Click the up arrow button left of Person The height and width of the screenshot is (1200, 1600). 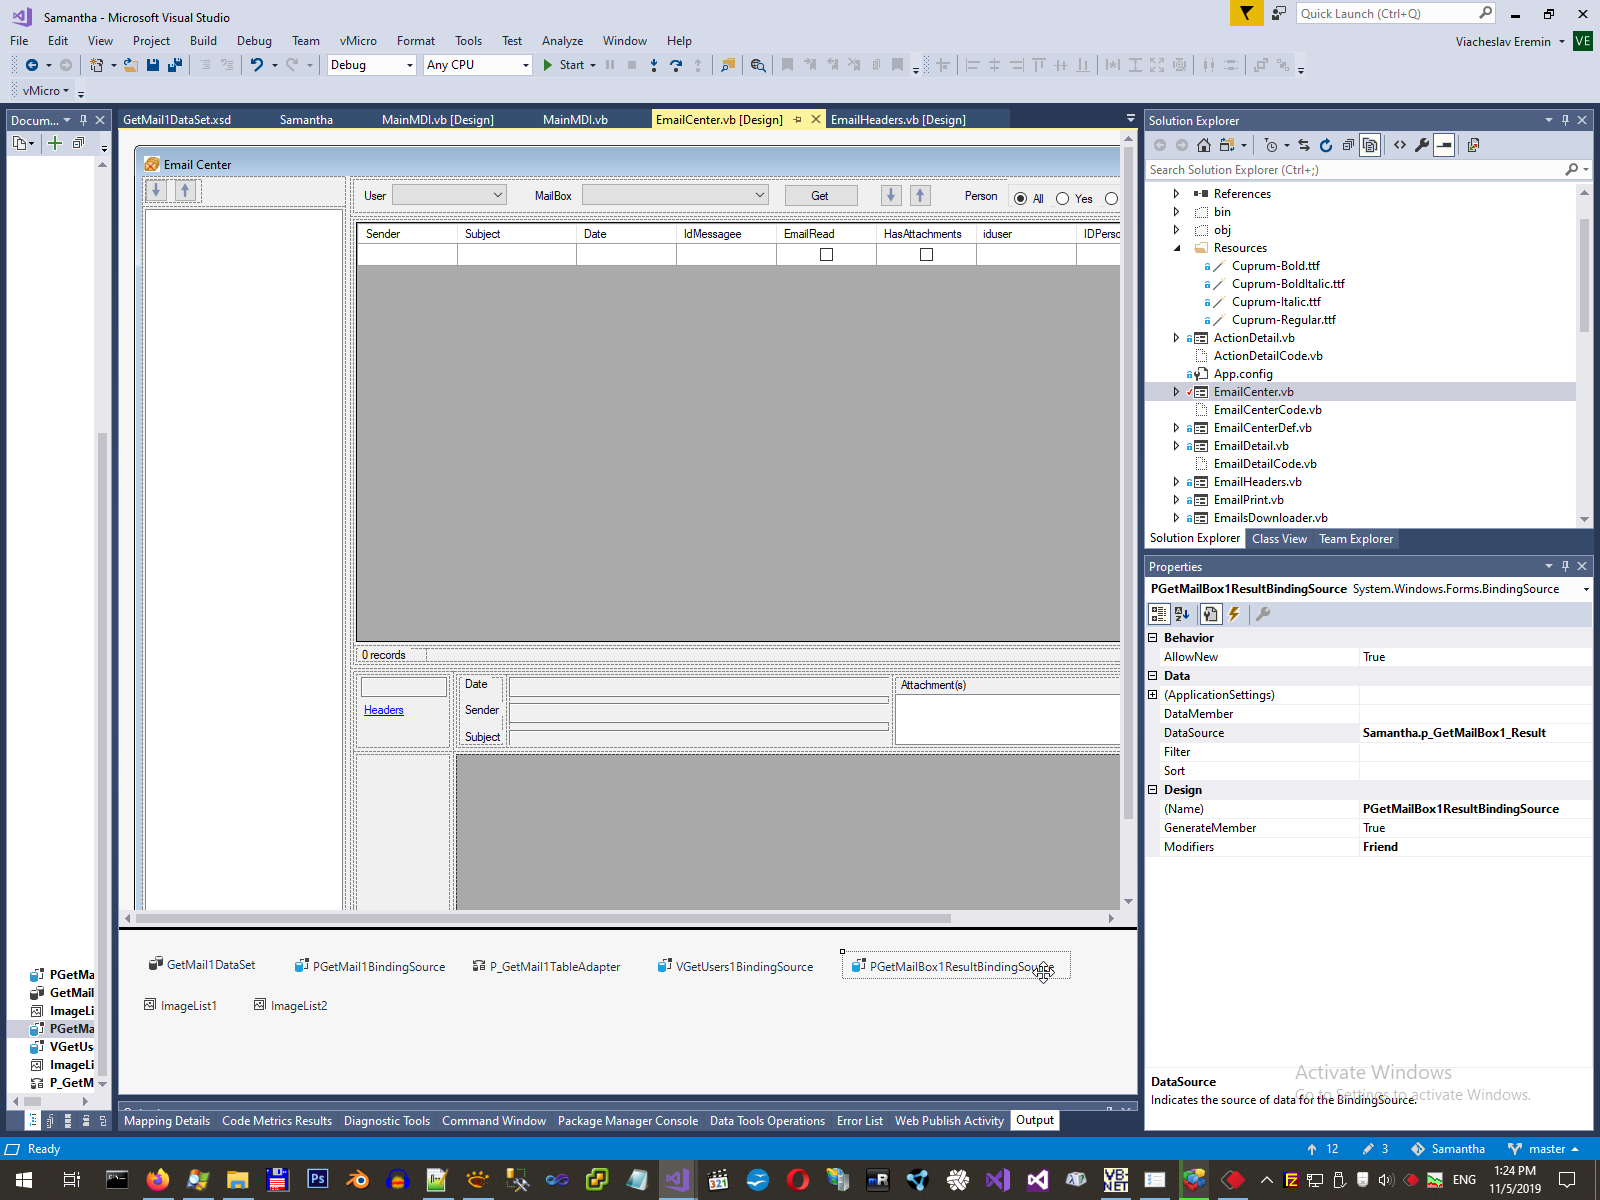click(x=921, y=196)
